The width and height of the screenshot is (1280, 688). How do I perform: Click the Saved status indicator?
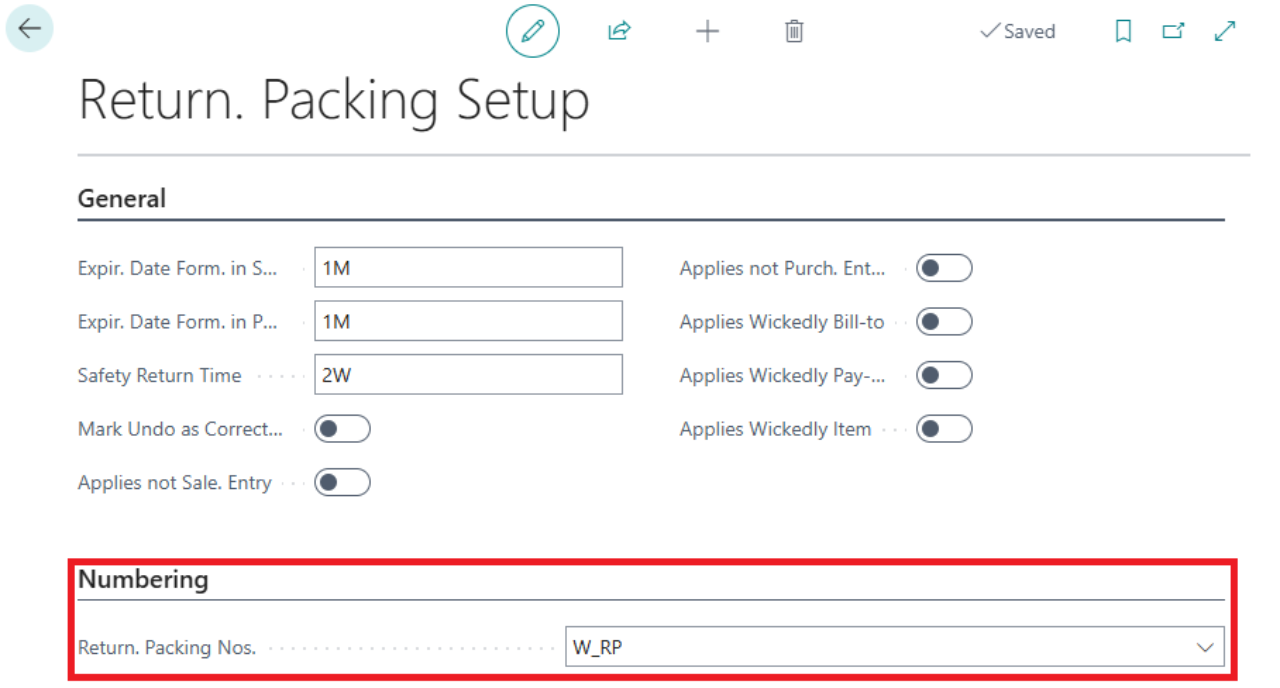coord(1018,31)
